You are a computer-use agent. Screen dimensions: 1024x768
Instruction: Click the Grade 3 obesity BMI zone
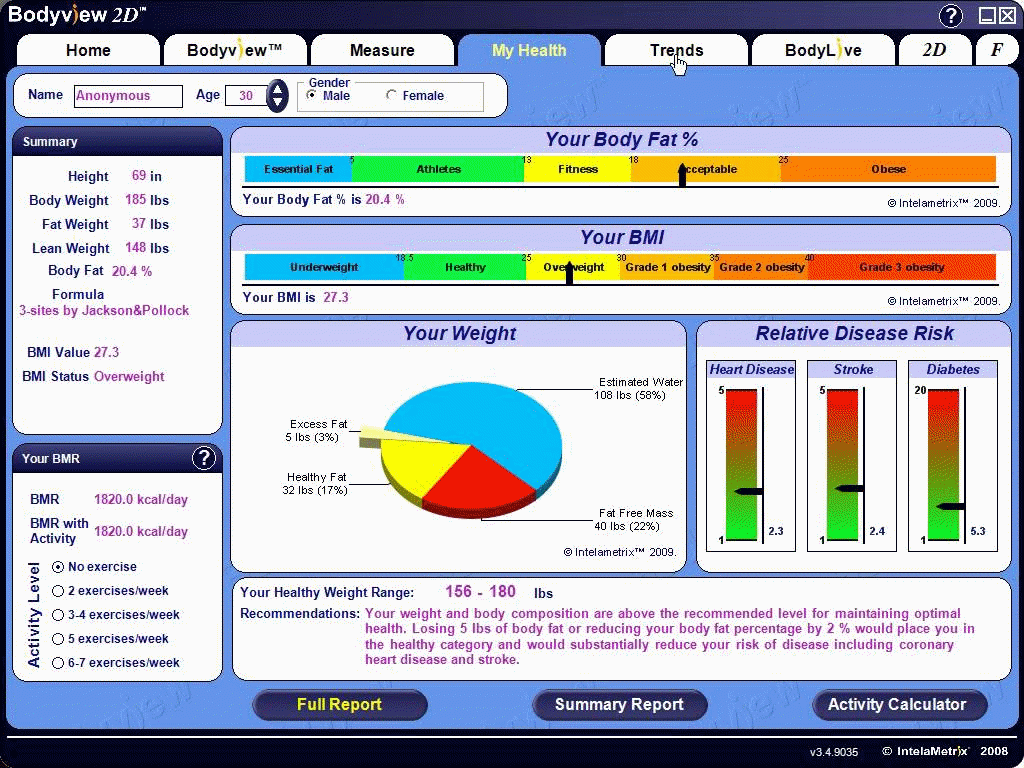click(x=902, y=267)
